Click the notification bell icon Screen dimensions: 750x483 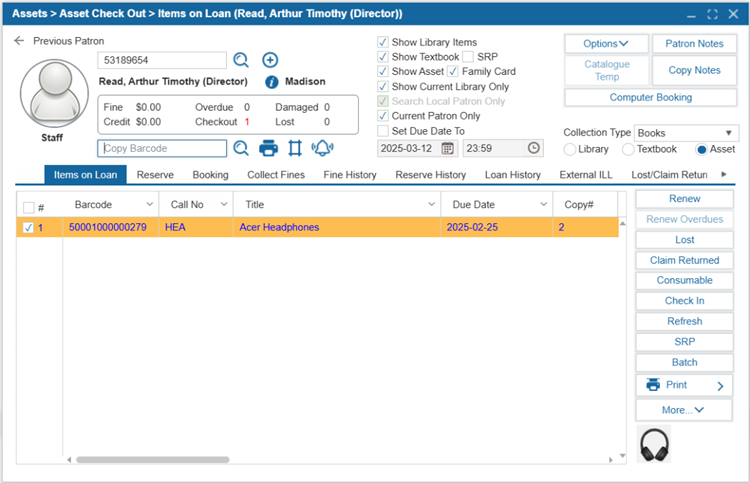click(x=322, y=148)
